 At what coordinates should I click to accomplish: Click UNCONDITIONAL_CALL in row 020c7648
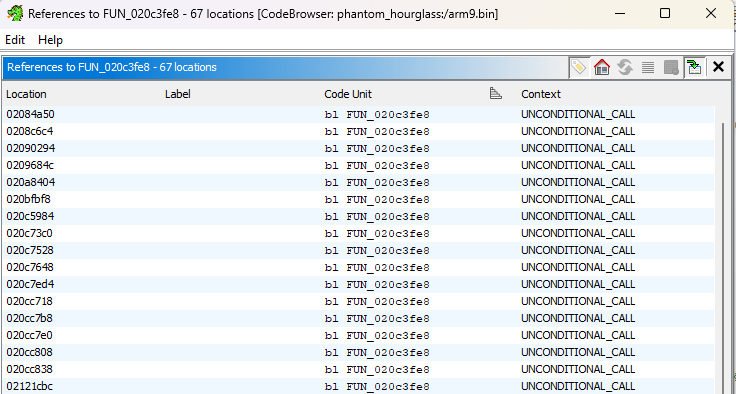[578, 267]
